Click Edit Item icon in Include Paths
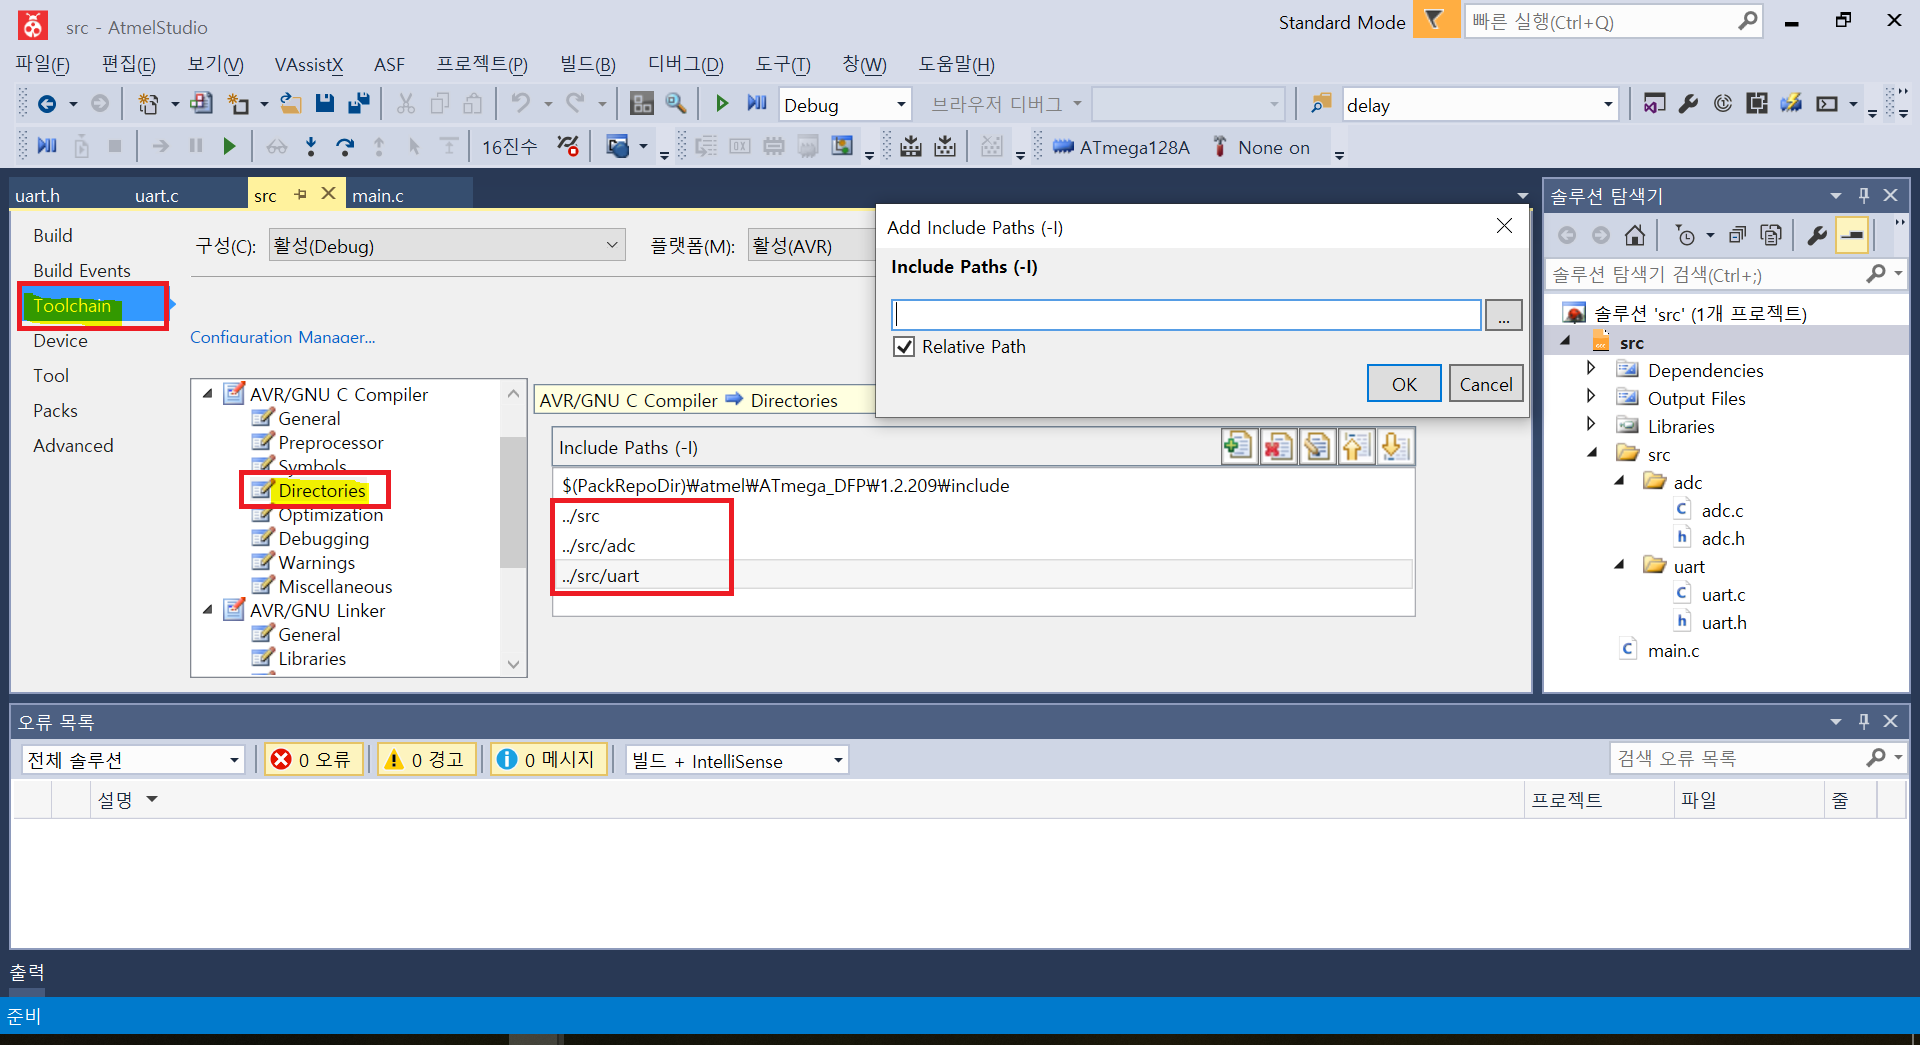The width and height of the screenshot is (1920, 1045). coord(1317,446)
